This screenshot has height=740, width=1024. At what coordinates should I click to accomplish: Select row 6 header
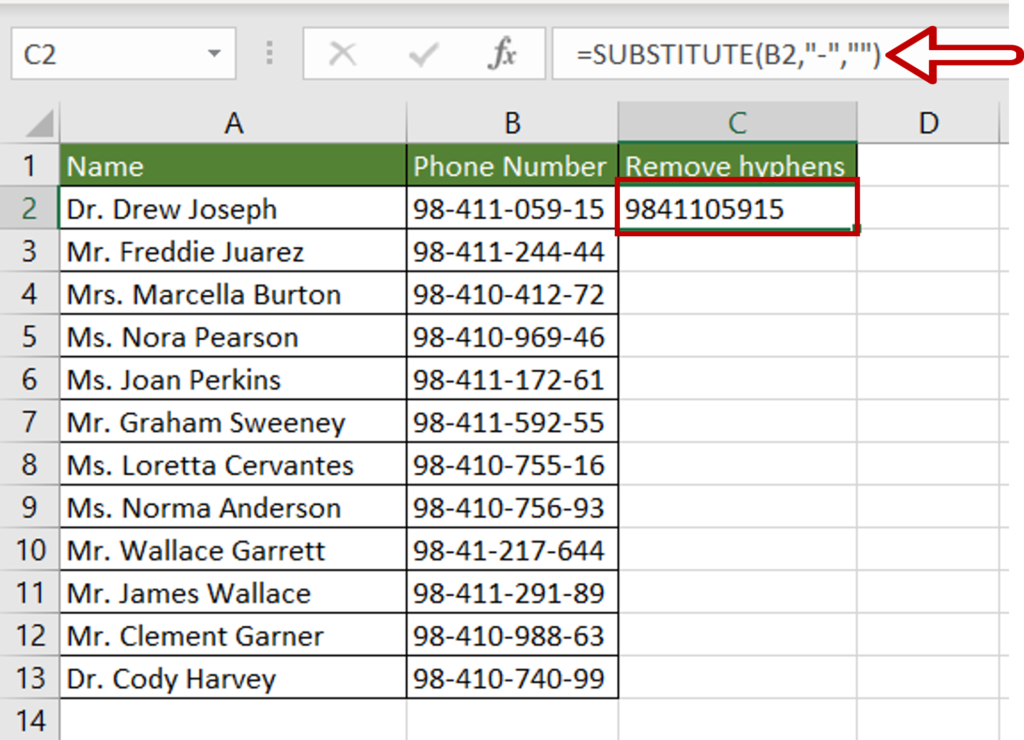pyautogui.click(x=29, y=379)
